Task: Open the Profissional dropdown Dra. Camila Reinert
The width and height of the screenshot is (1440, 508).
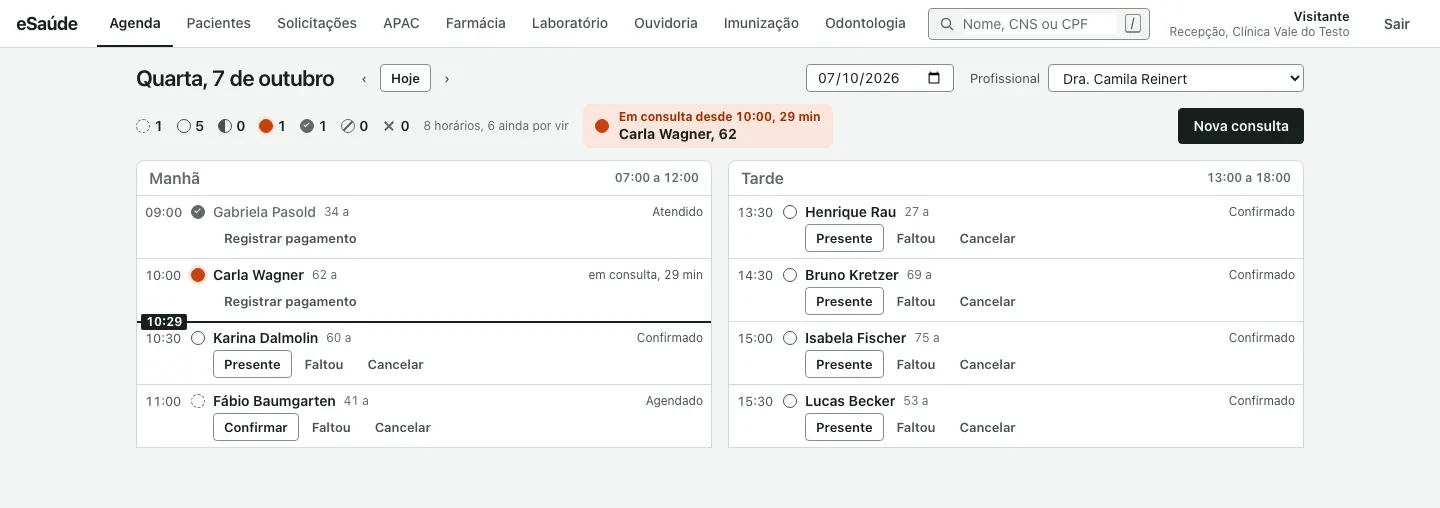Action: [1176, 78]
